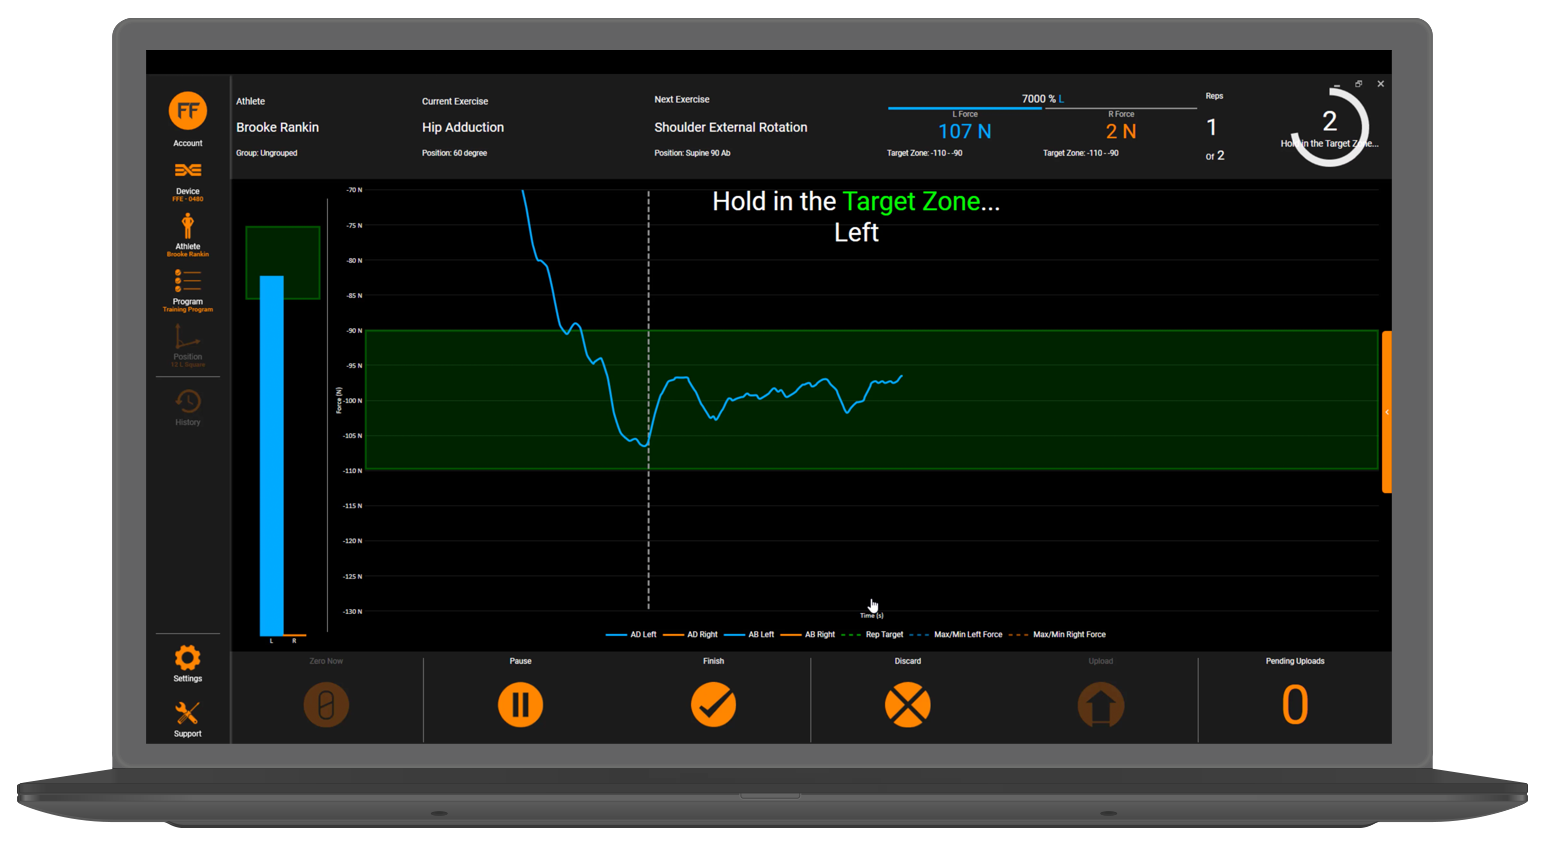Select the next exercise Shoulder External Rotation
Image resolution: width=1548 pixels, height=846 pixels.
tap(731, 128)
